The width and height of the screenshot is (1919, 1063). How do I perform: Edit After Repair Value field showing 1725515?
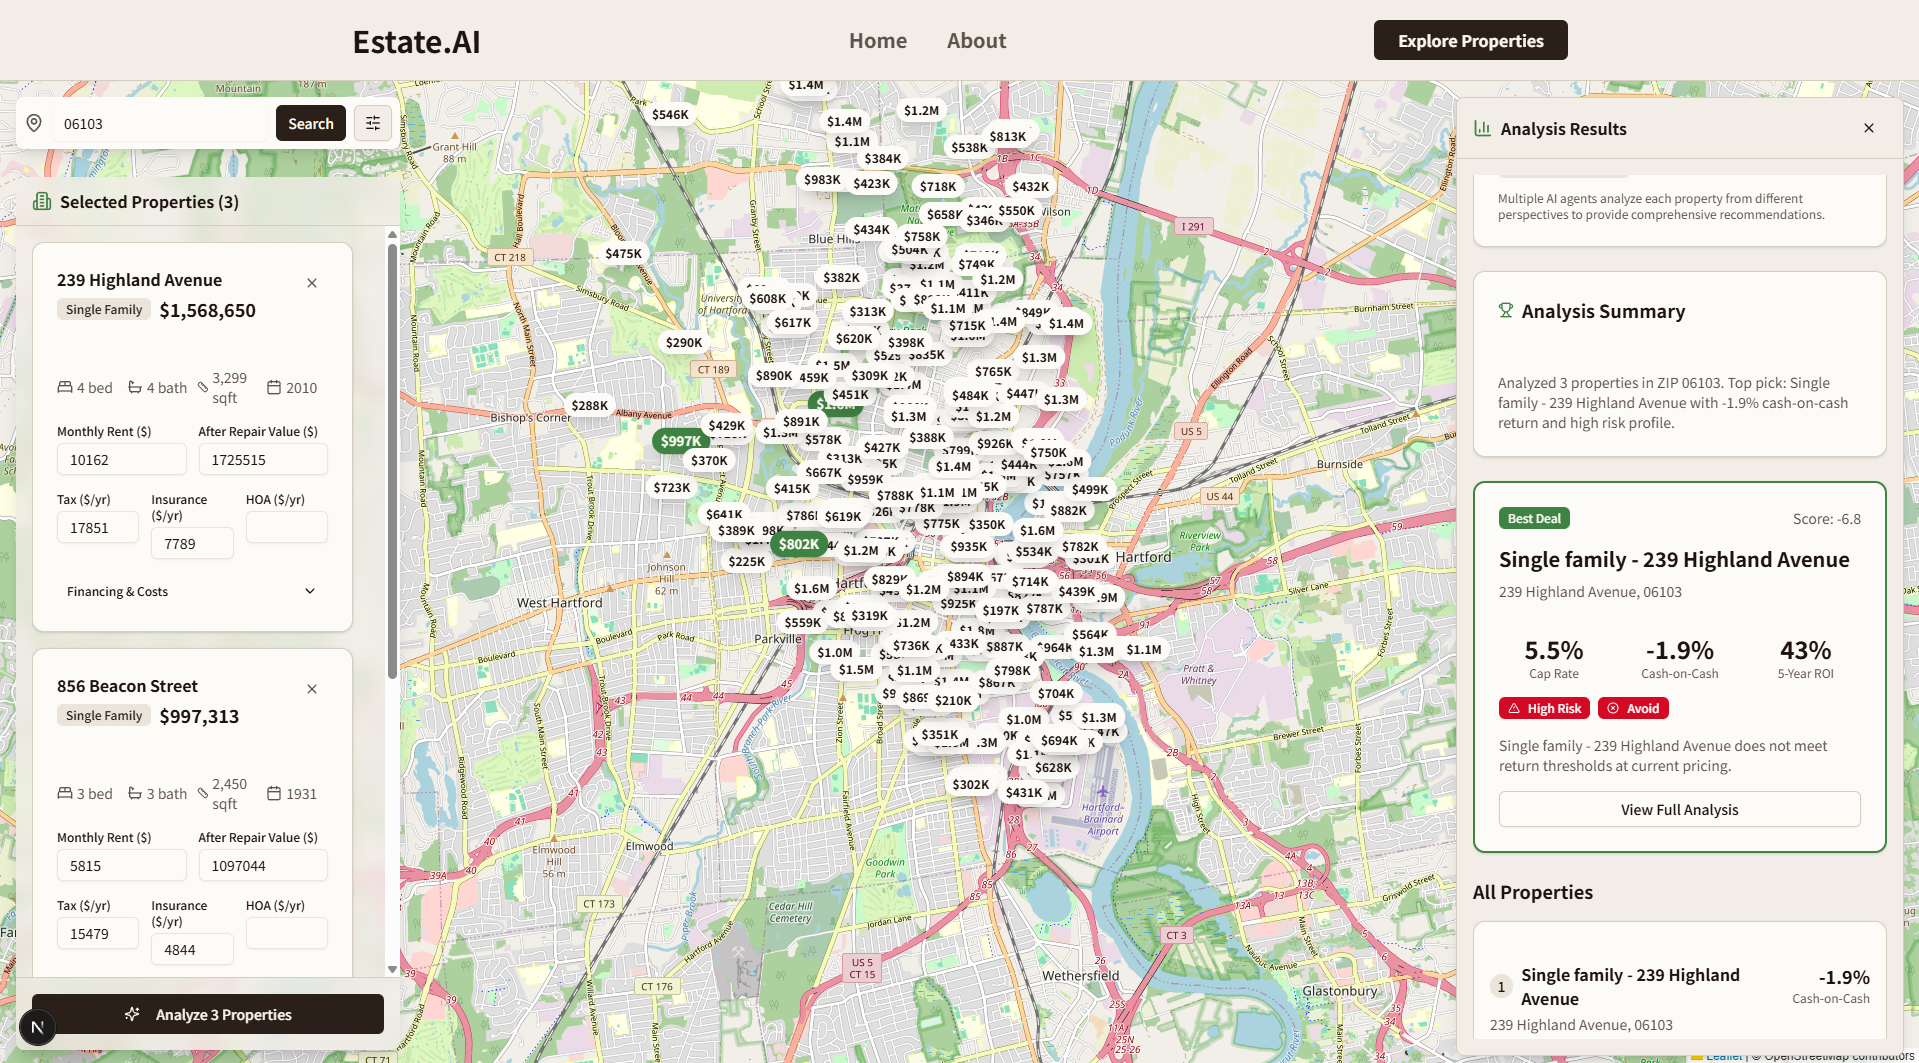263,460
